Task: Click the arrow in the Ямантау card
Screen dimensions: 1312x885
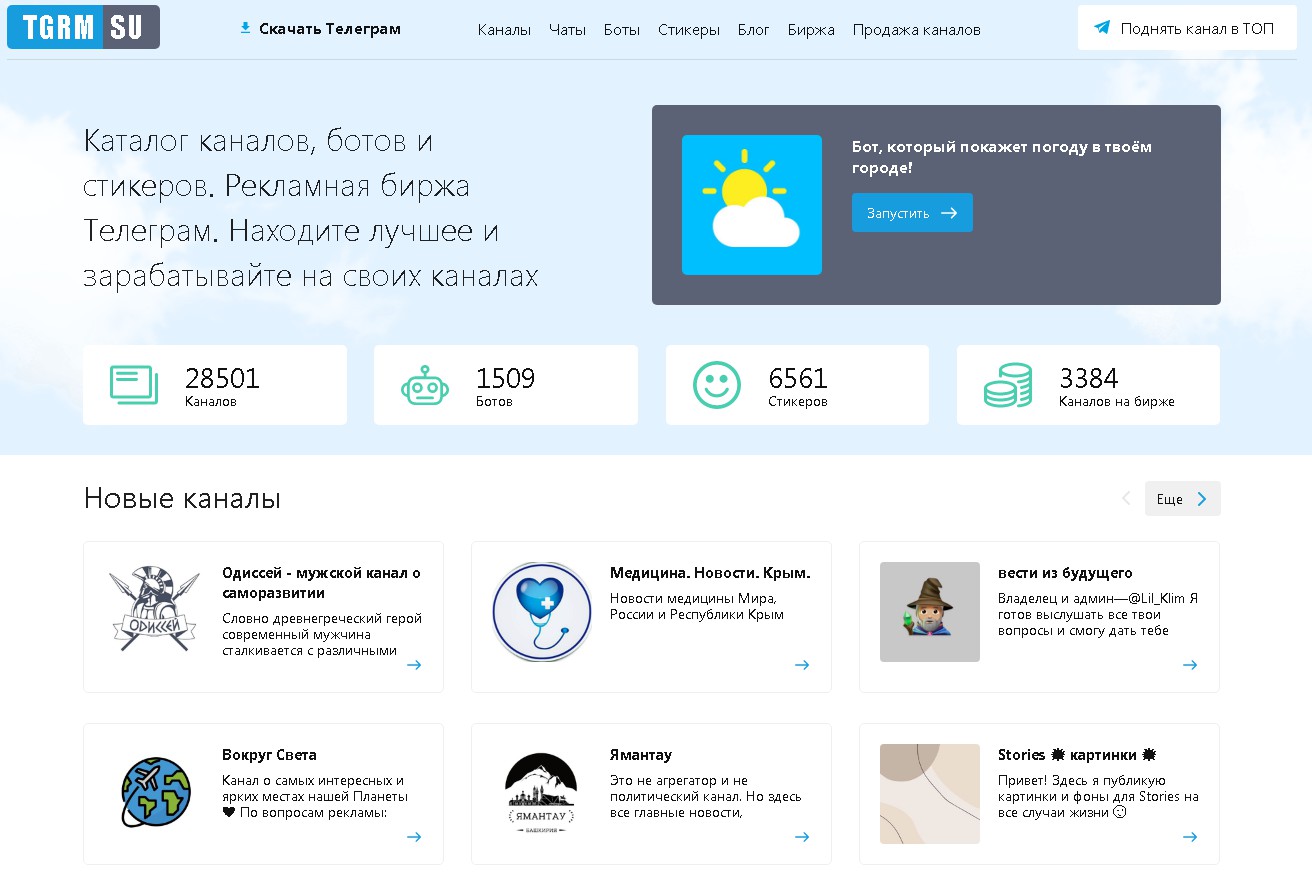Action: pyautogui.click(x=802, y=837)
